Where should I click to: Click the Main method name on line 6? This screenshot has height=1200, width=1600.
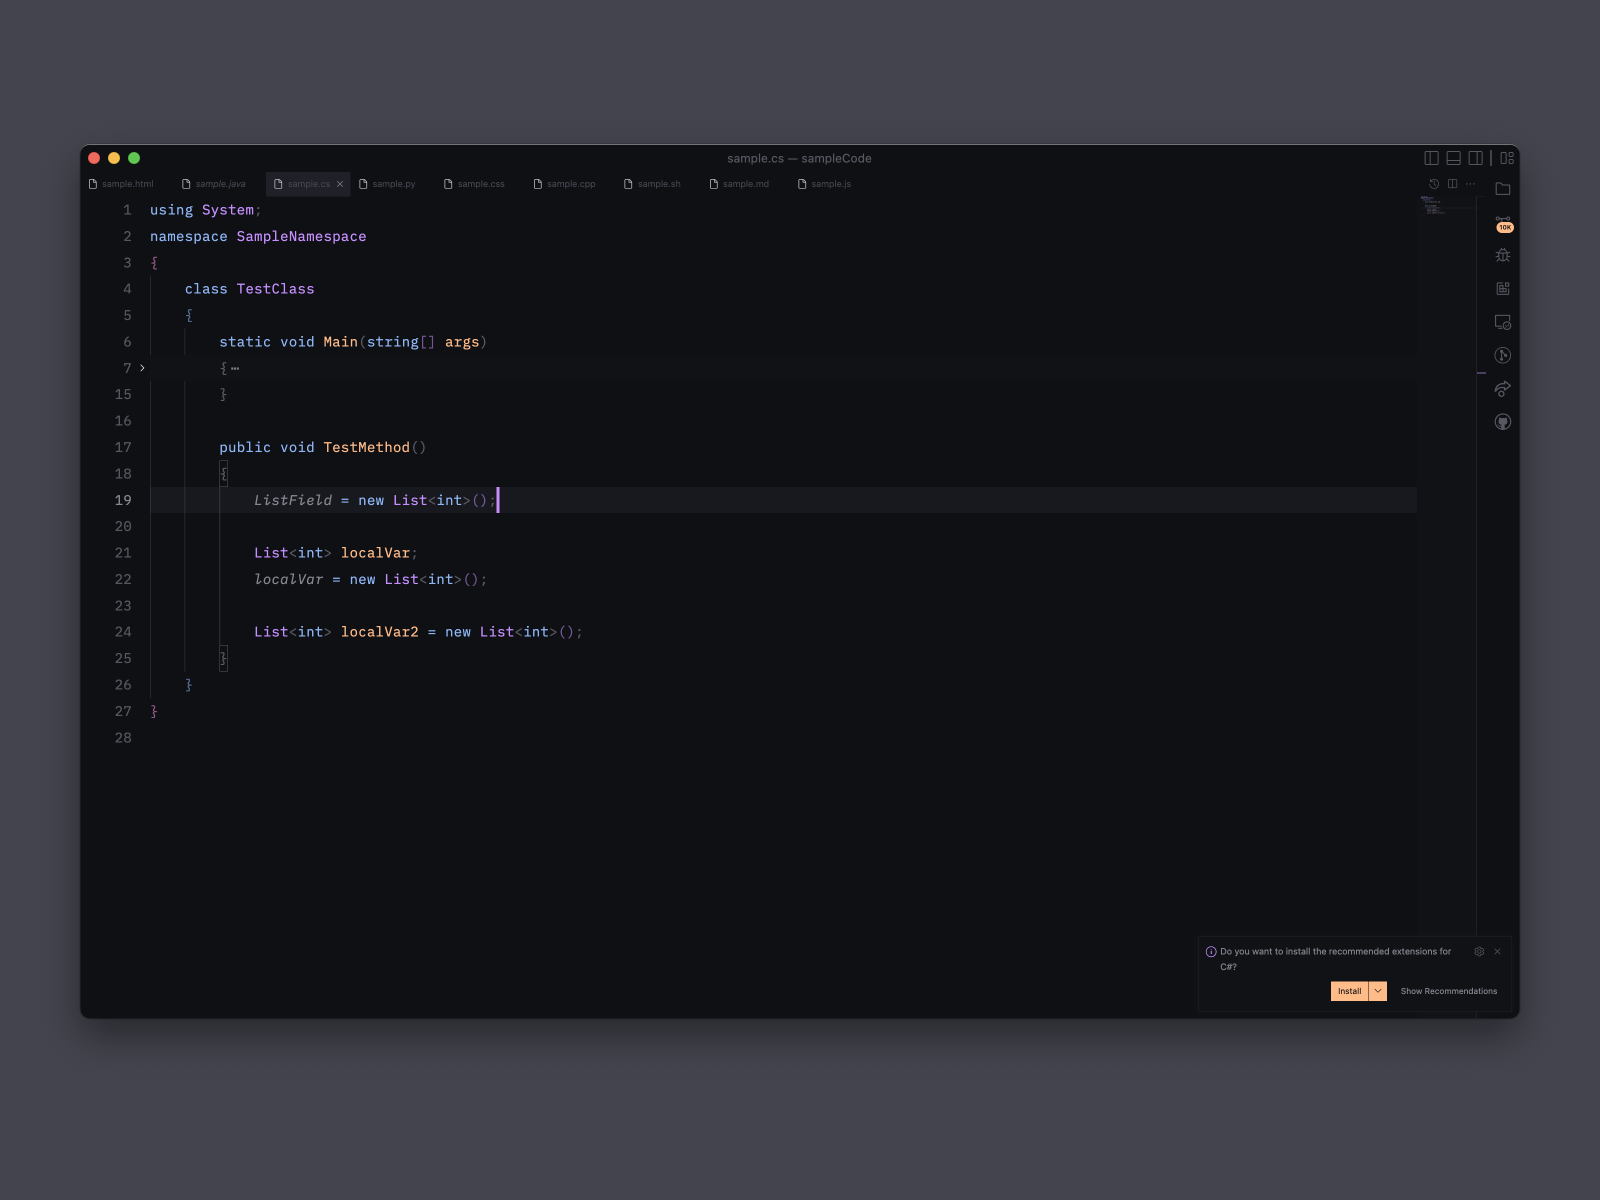point(340,342)
